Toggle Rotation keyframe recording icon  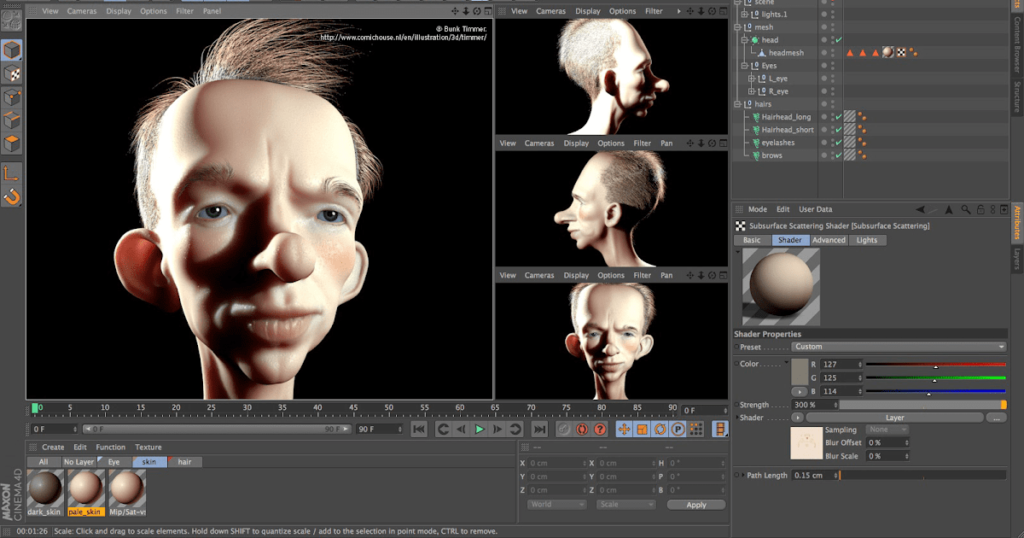coord(660,429)
